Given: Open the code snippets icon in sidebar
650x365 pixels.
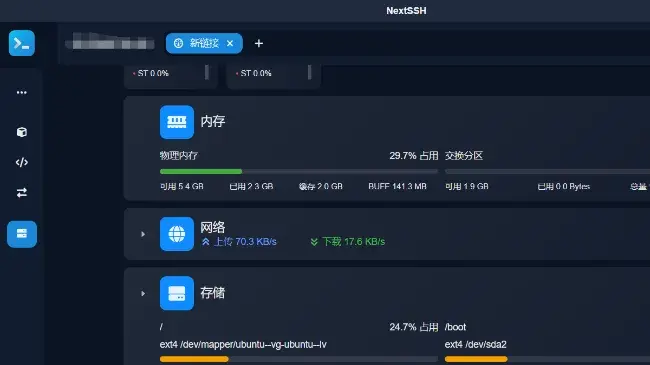Looking at the screenshot, I should [22, 162].
